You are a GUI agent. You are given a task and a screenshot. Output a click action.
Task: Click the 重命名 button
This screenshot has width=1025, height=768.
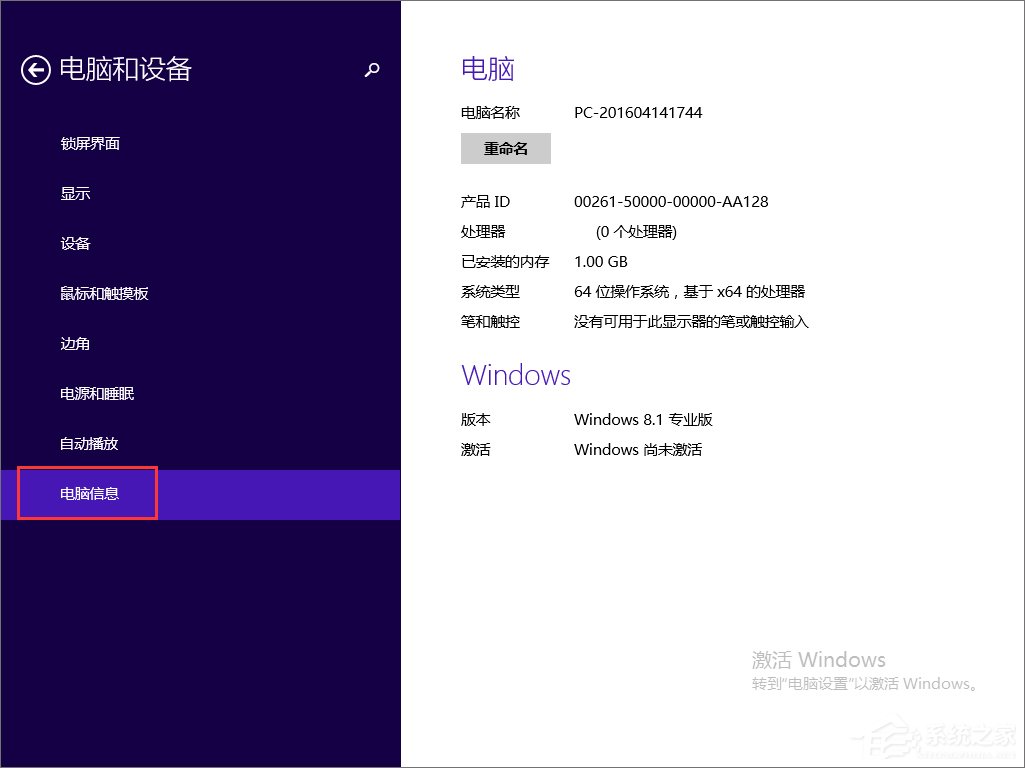pyautogui.click(x=505, y=148)
